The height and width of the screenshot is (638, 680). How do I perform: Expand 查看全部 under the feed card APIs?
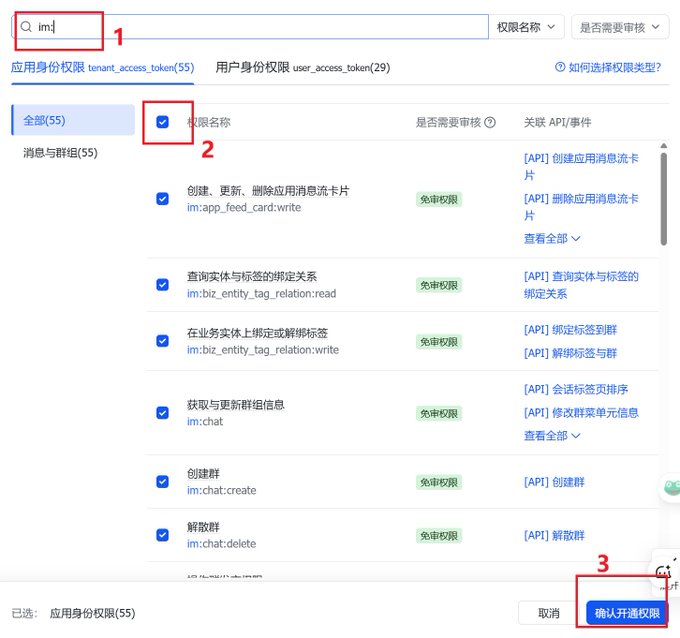tap(552, 239)
